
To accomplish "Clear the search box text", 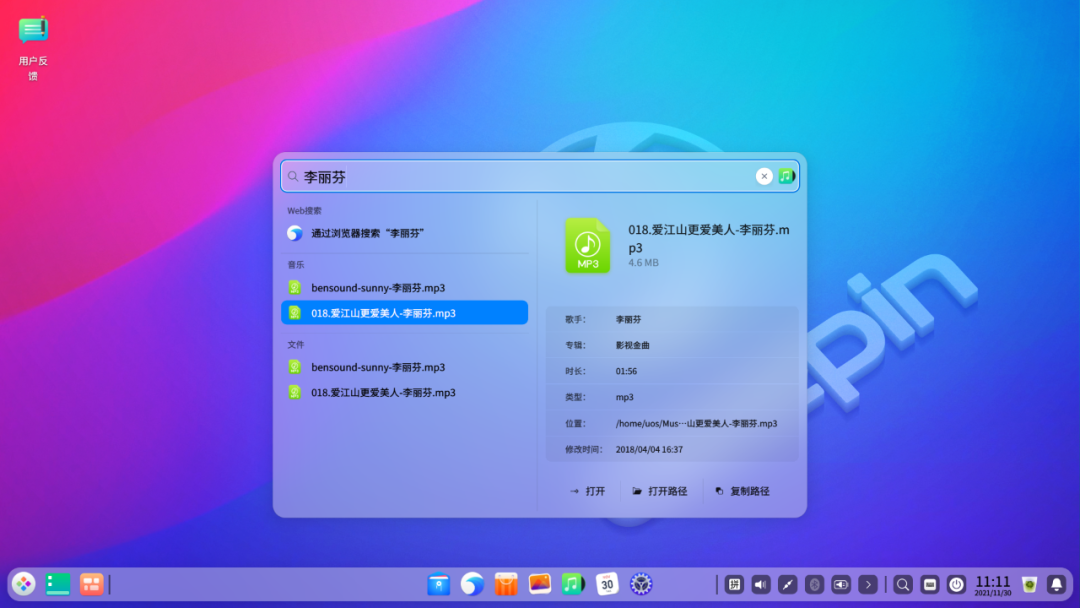I will [x=764, y=176].
